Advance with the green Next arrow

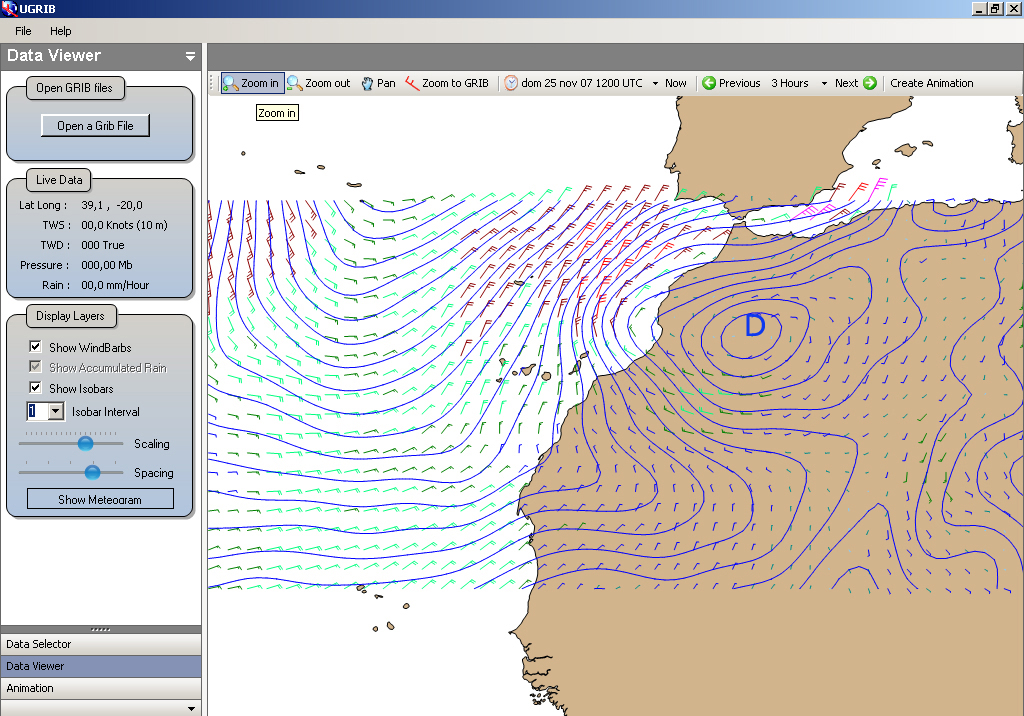point(869,83)
